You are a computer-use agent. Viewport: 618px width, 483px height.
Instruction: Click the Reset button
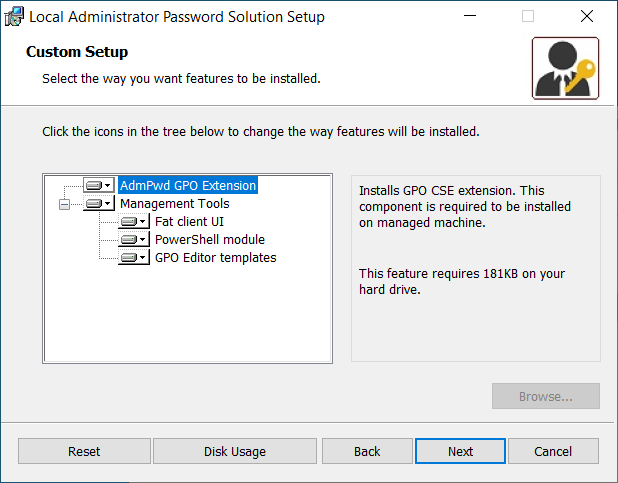click(84, 451)
